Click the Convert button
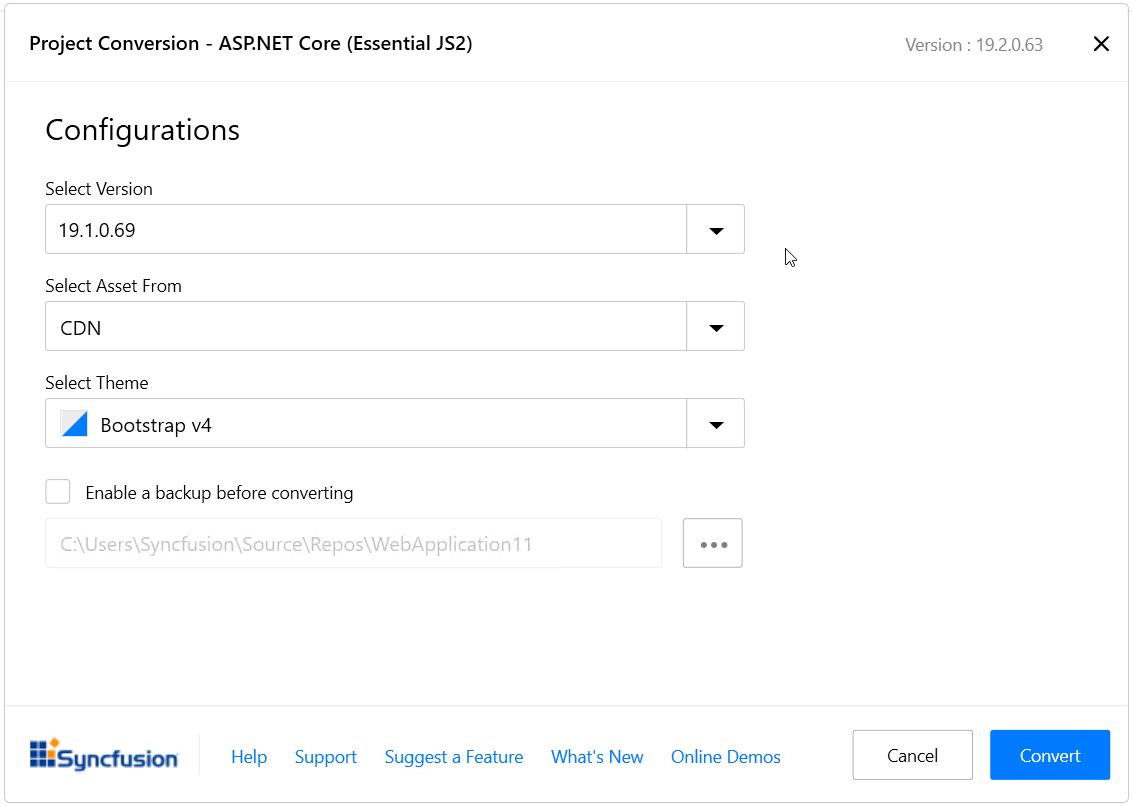1132x806 pixels. tap(1050, 755)
